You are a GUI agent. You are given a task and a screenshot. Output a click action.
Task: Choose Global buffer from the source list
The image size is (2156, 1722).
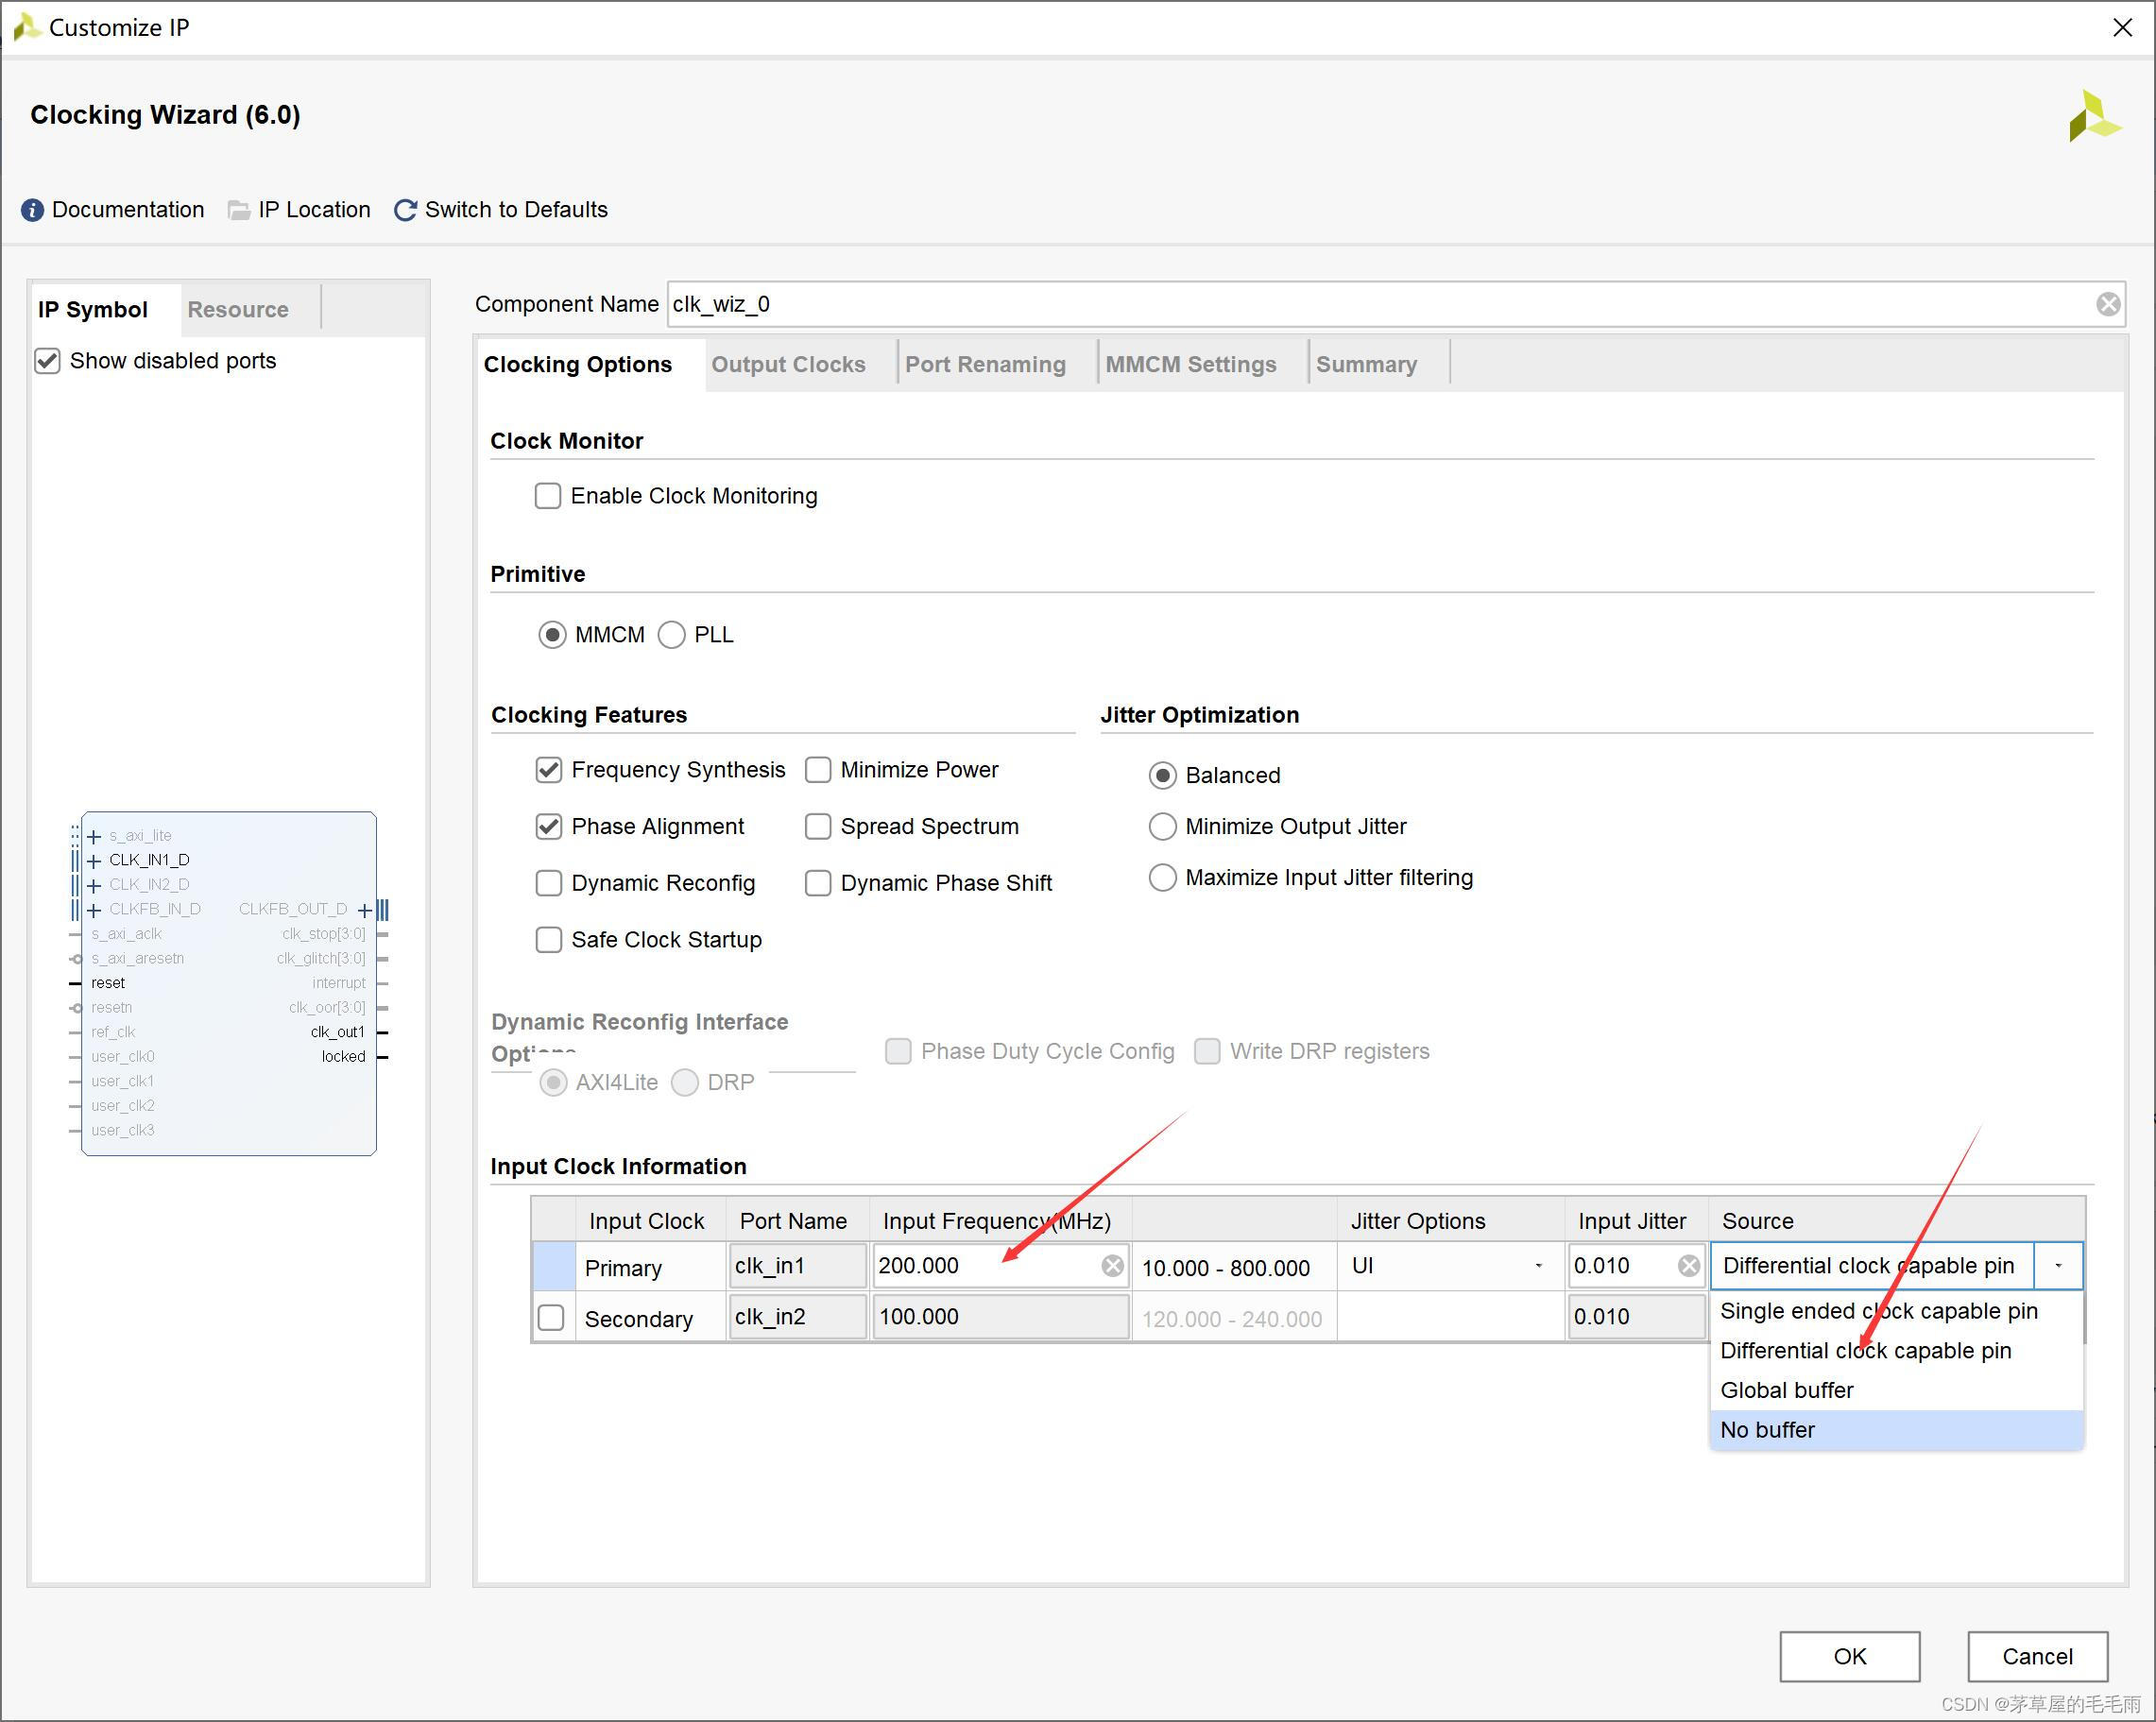pos(1786,1390)
